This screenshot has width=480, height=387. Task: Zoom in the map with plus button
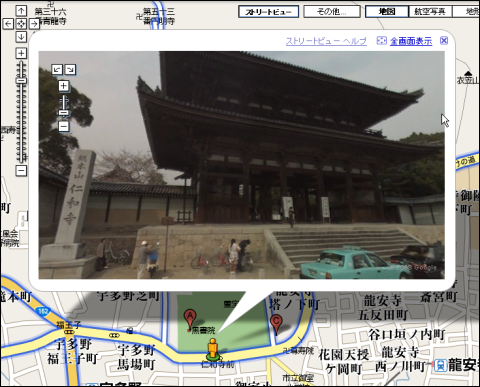click(x=21, y=53)
